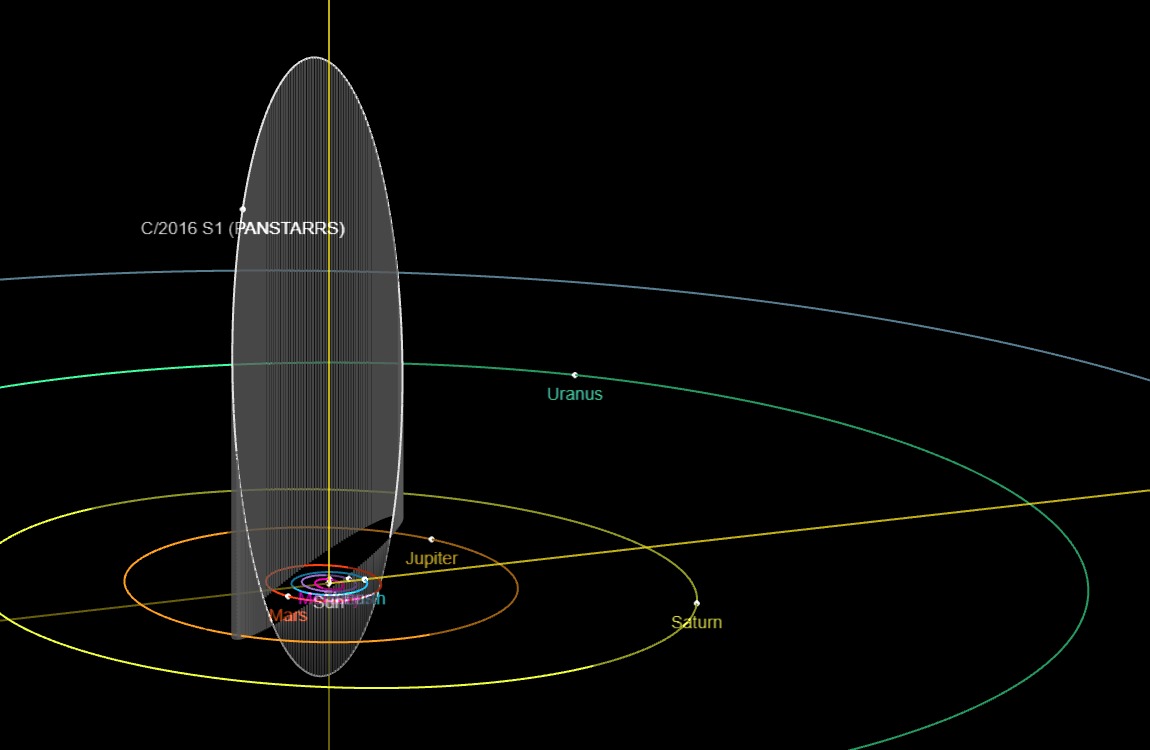Select the Uranus position dot

click(575, 375)
